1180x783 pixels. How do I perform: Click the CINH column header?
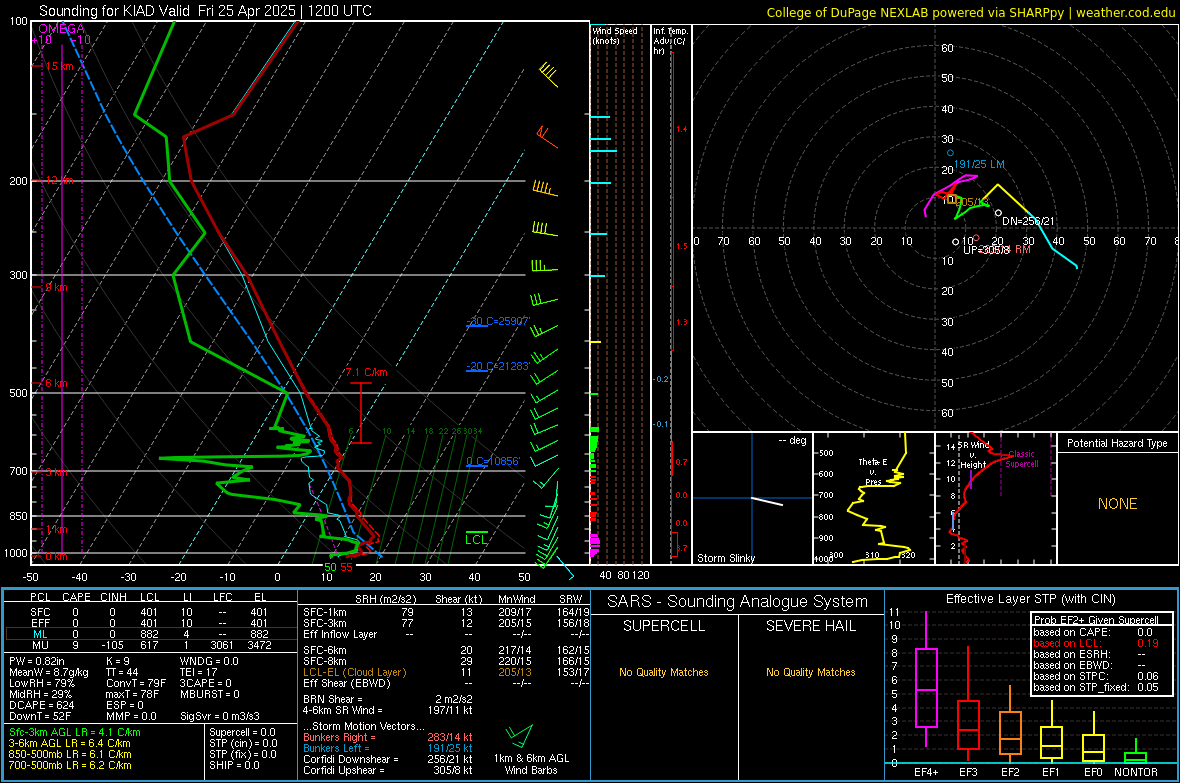(113, 597)
